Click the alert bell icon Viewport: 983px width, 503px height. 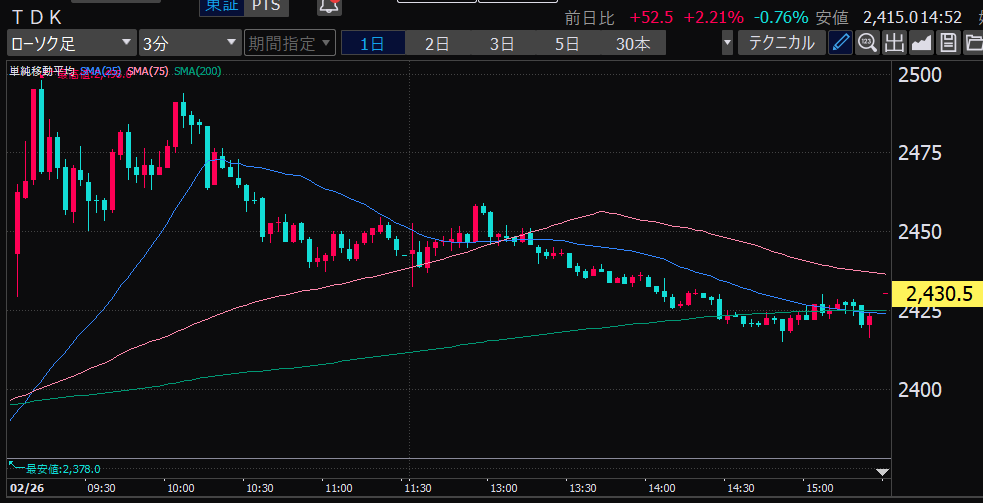tap(327, 6)
